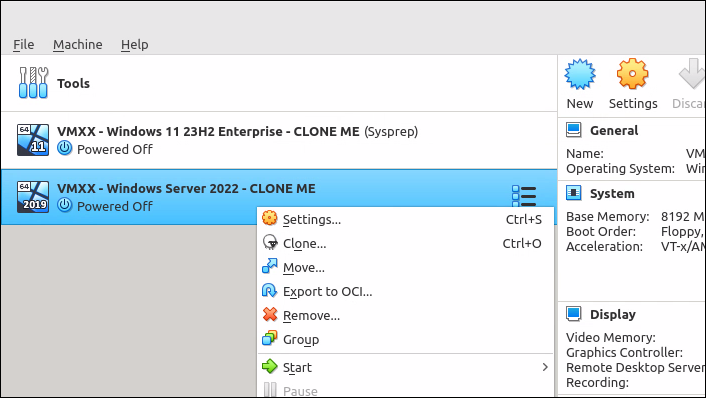Click the (Sysprep) snapshot text
The image size is (706, 398).
(x=391, y=132)
